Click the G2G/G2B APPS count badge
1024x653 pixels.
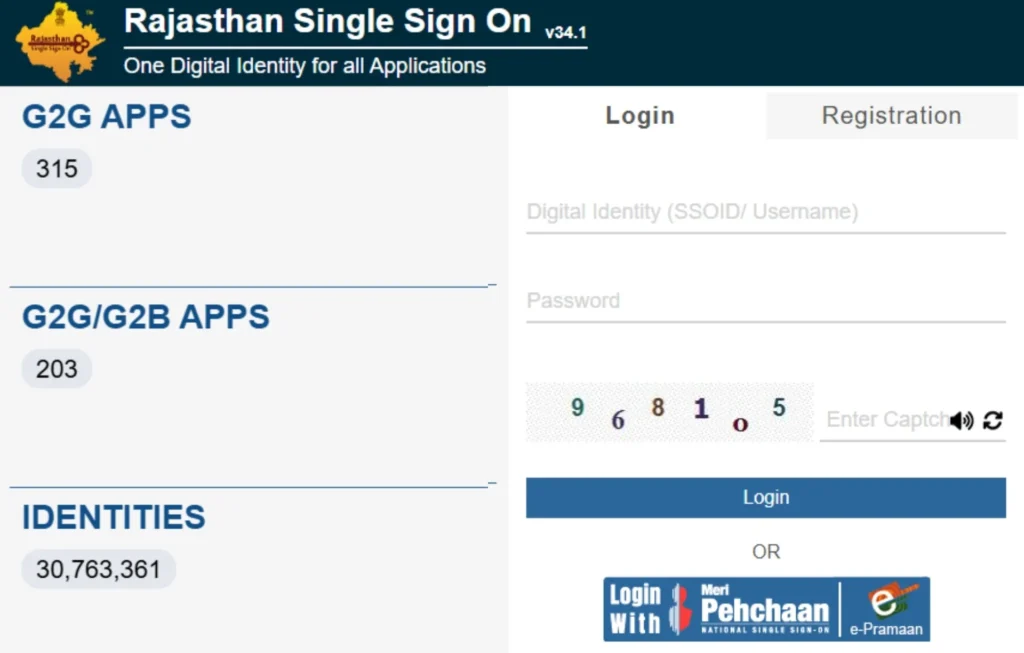(x=56, y=368)
